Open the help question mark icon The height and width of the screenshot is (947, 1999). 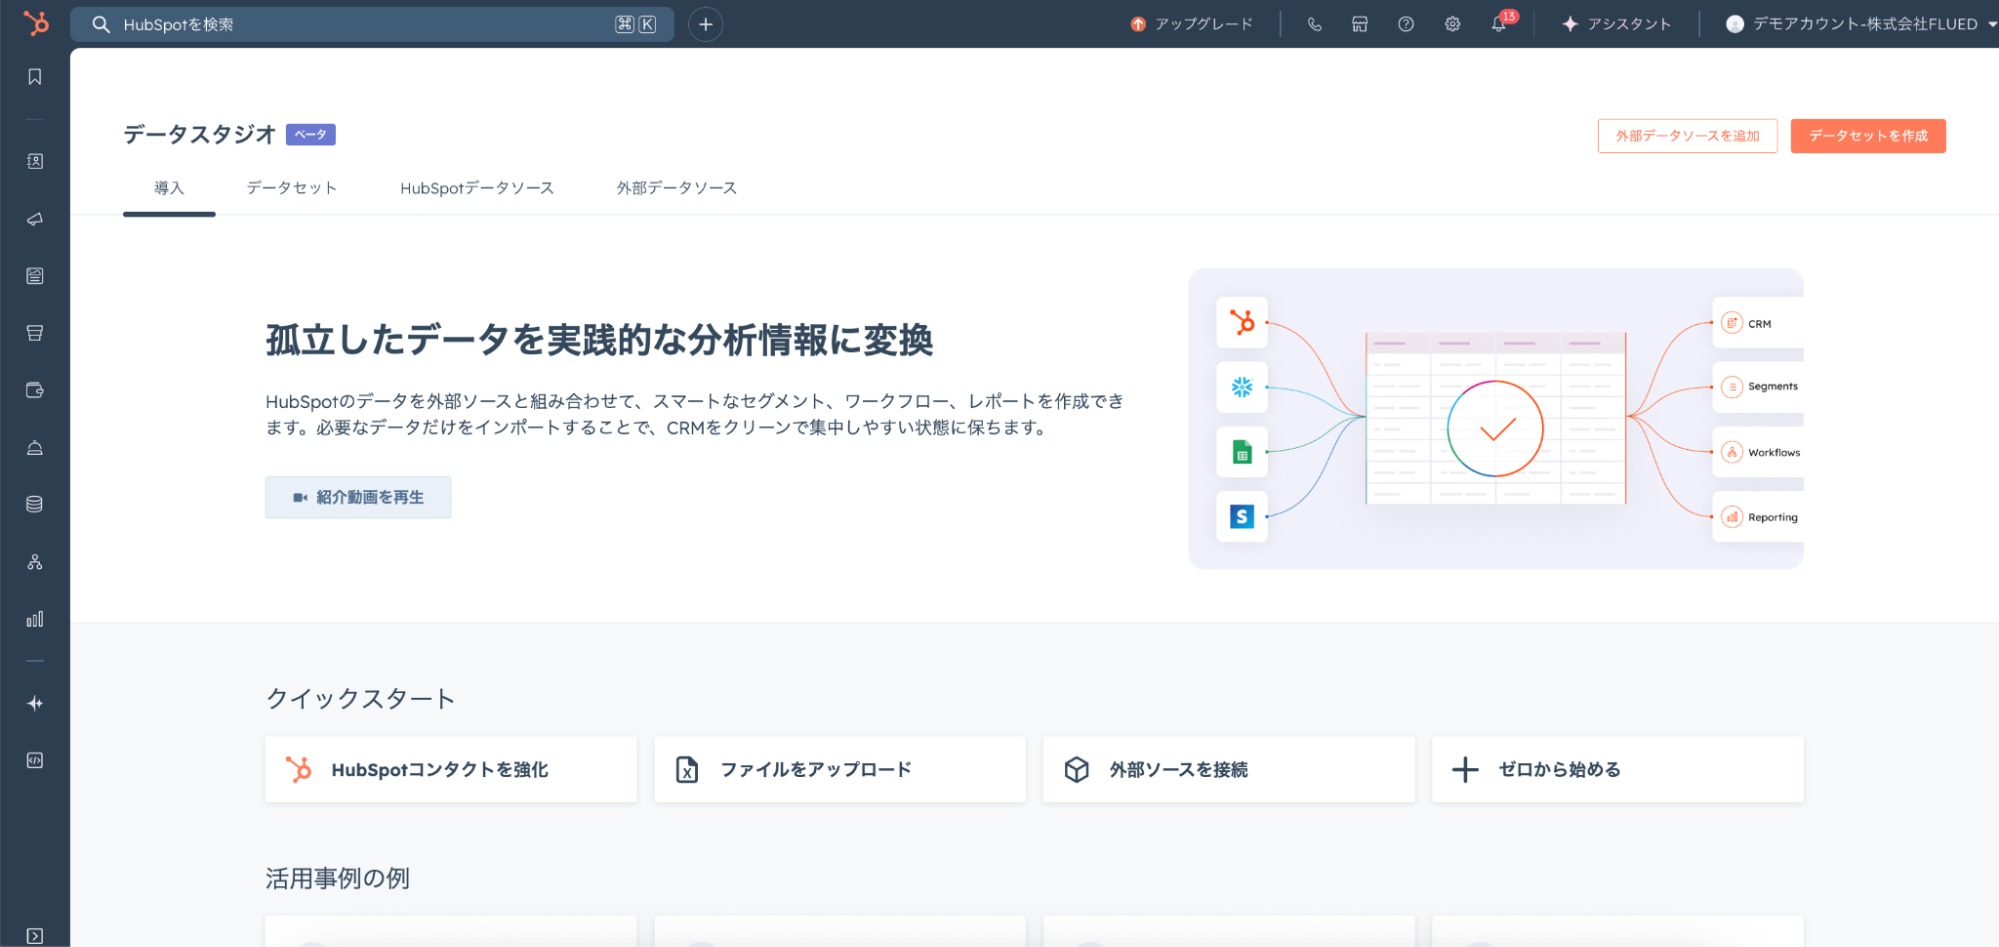[x=1406, y=24]
